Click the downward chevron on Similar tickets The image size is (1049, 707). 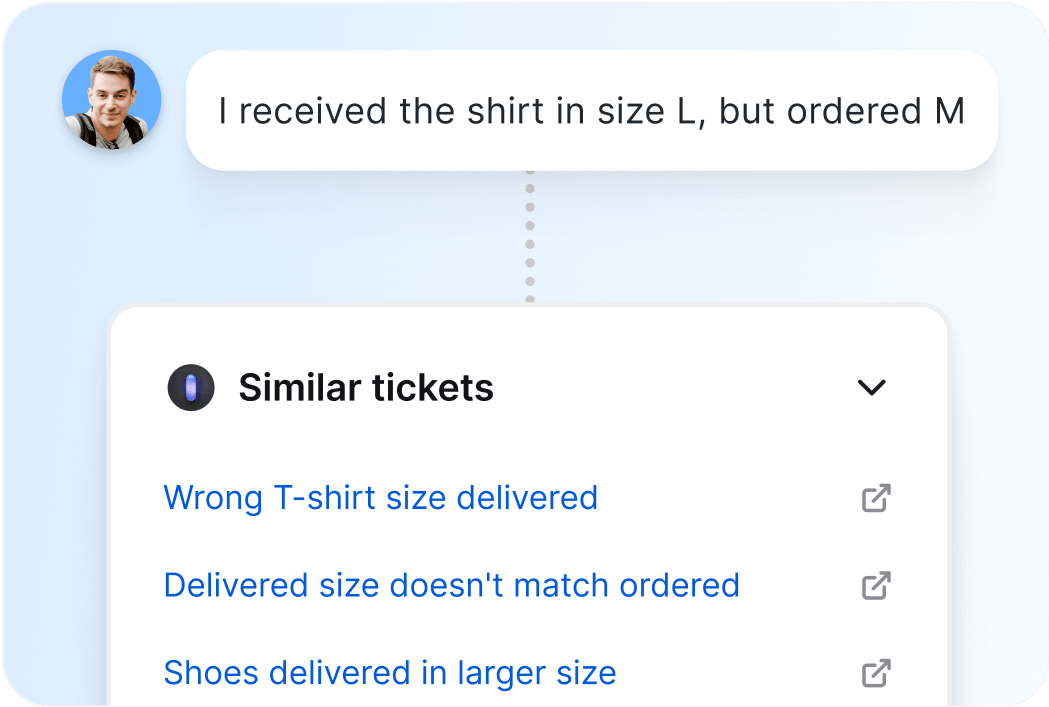click(874, 387)
